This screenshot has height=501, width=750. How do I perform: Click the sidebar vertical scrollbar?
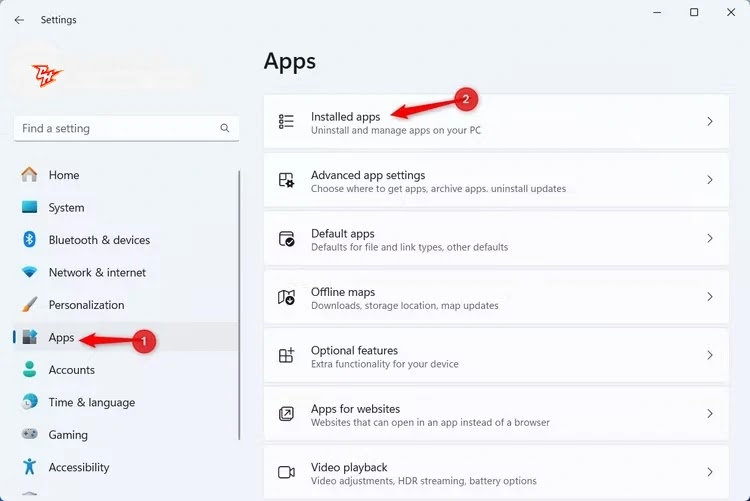point(239,305)
